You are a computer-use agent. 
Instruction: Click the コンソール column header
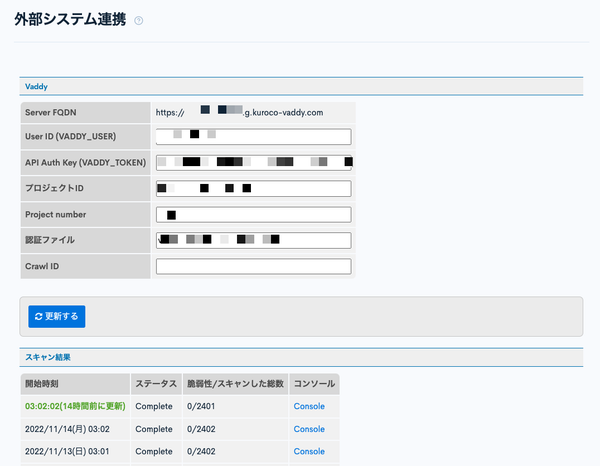coord(314,384)
